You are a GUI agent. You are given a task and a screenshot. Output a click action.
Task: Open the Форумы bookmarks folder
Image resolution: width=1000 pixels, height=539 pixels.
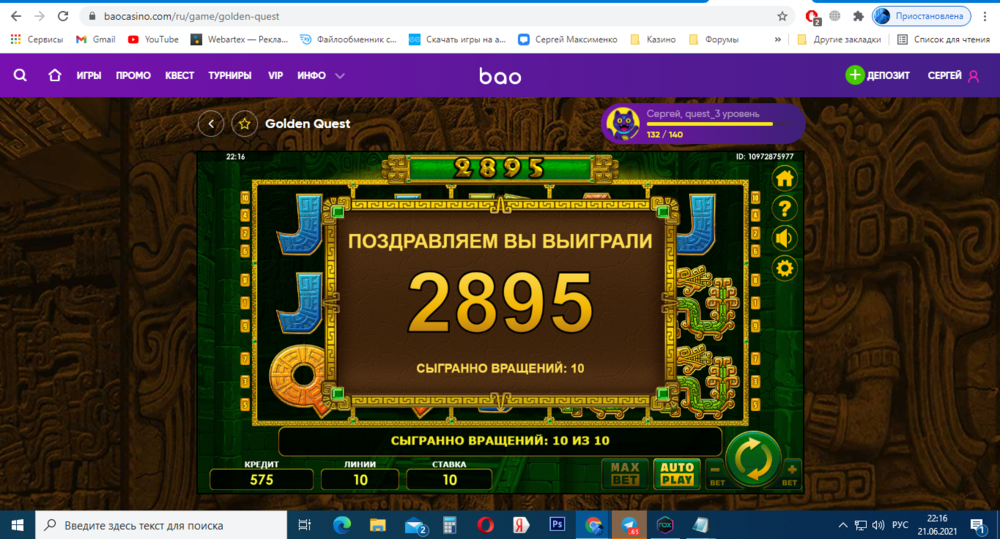coord(714,40)
